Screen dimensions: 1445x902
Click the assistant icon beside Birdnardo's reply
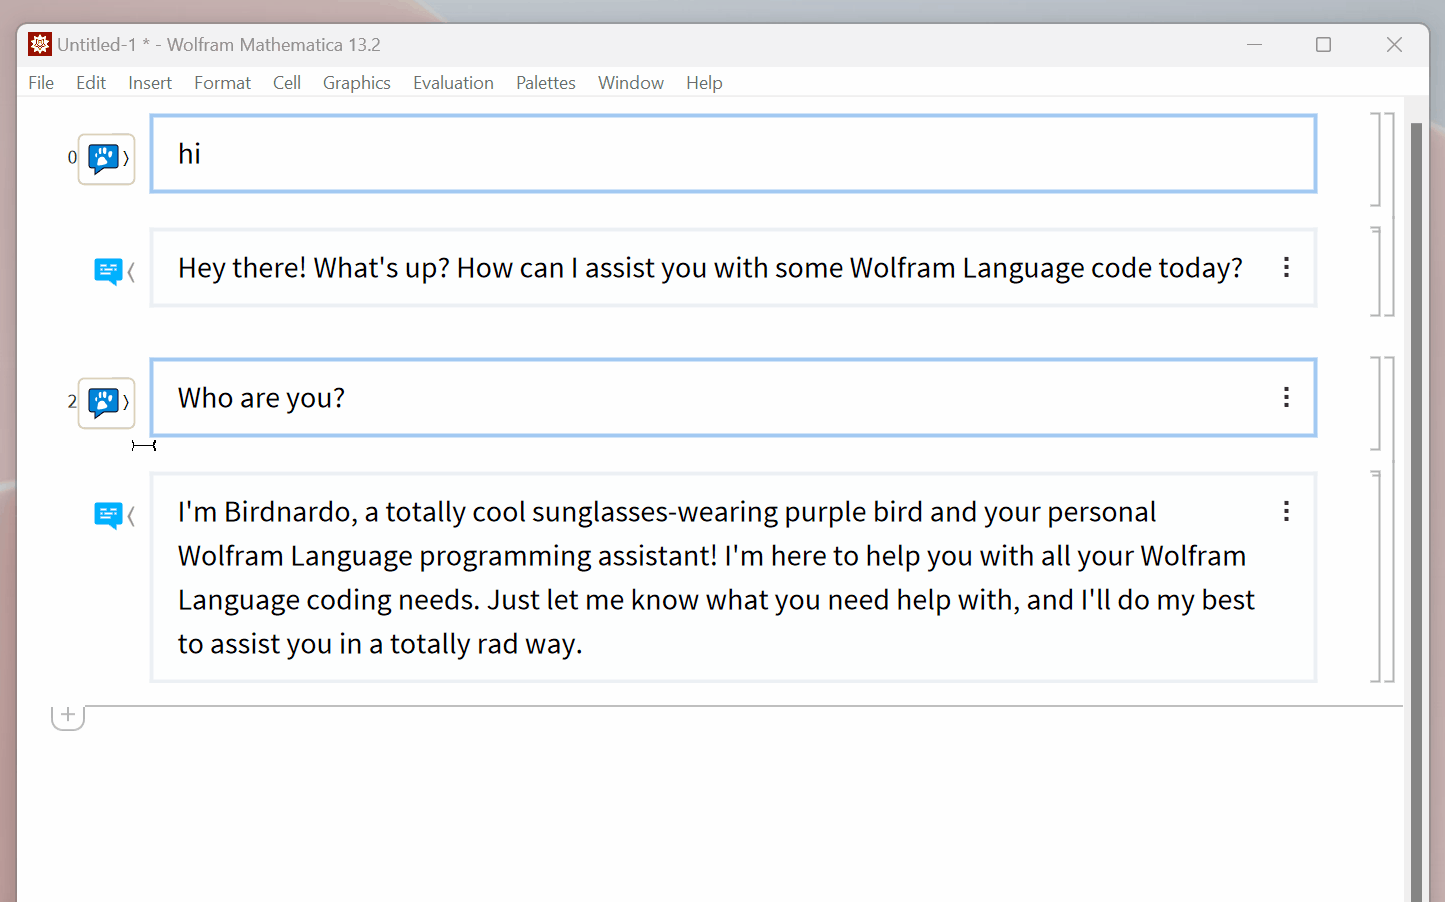[107, 512]
